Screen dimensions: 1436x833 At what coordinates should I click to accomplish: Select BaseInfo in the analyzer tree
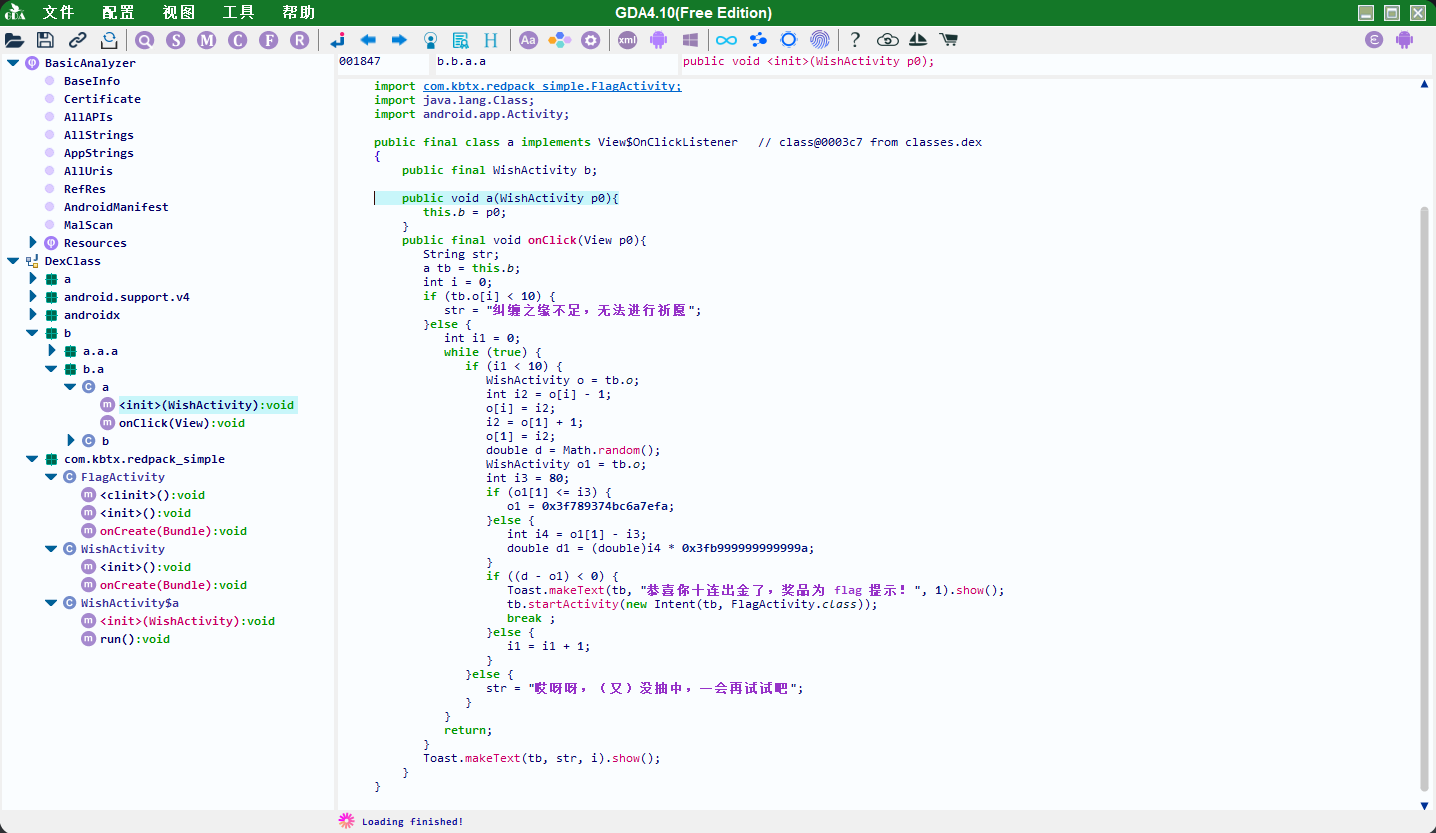pyautogui.click(x=92, y=81)
